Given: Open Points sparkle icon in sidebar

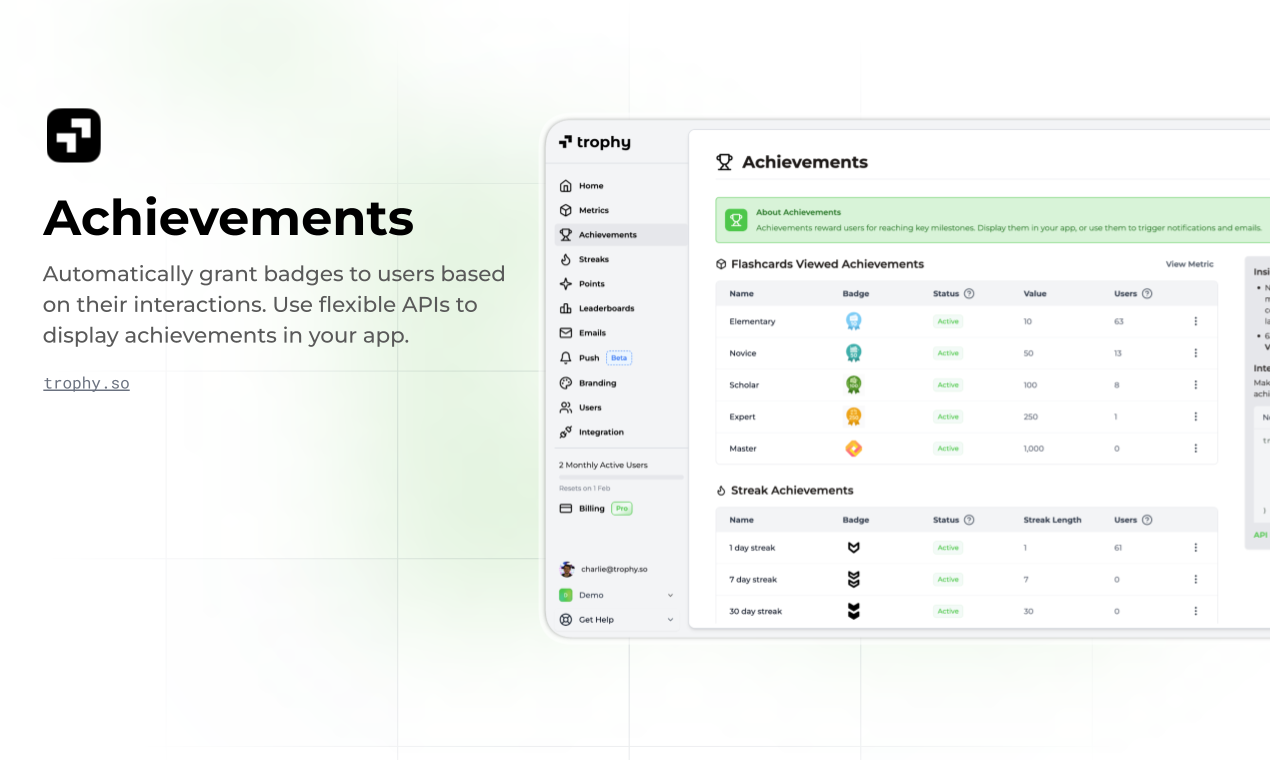Looking at the screenshot, I should pyautogui.click(x=566, y=284).
